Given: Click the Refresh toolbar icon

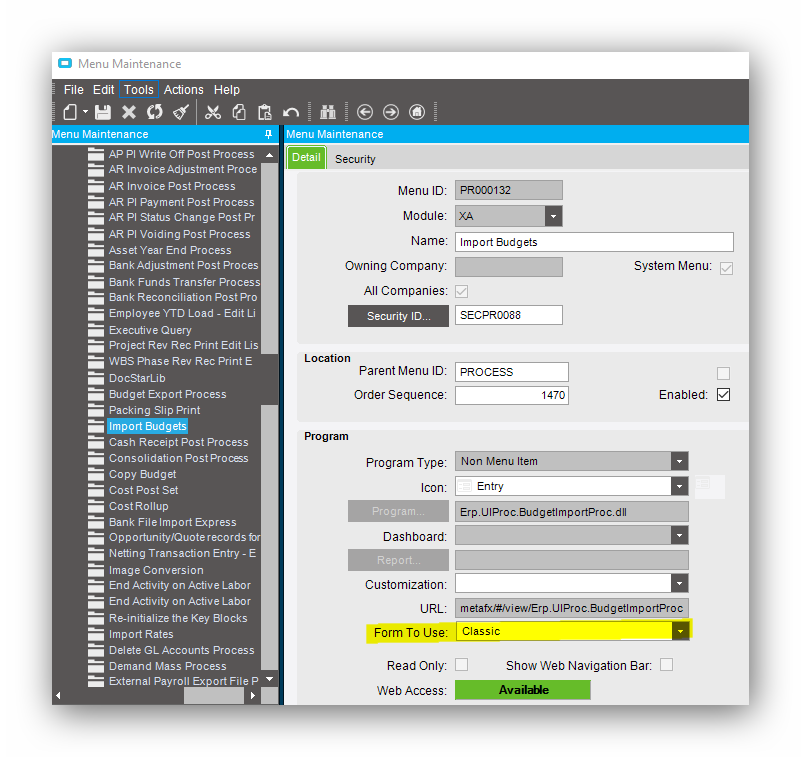Looking at the screenshot, I should coord(155,112).
